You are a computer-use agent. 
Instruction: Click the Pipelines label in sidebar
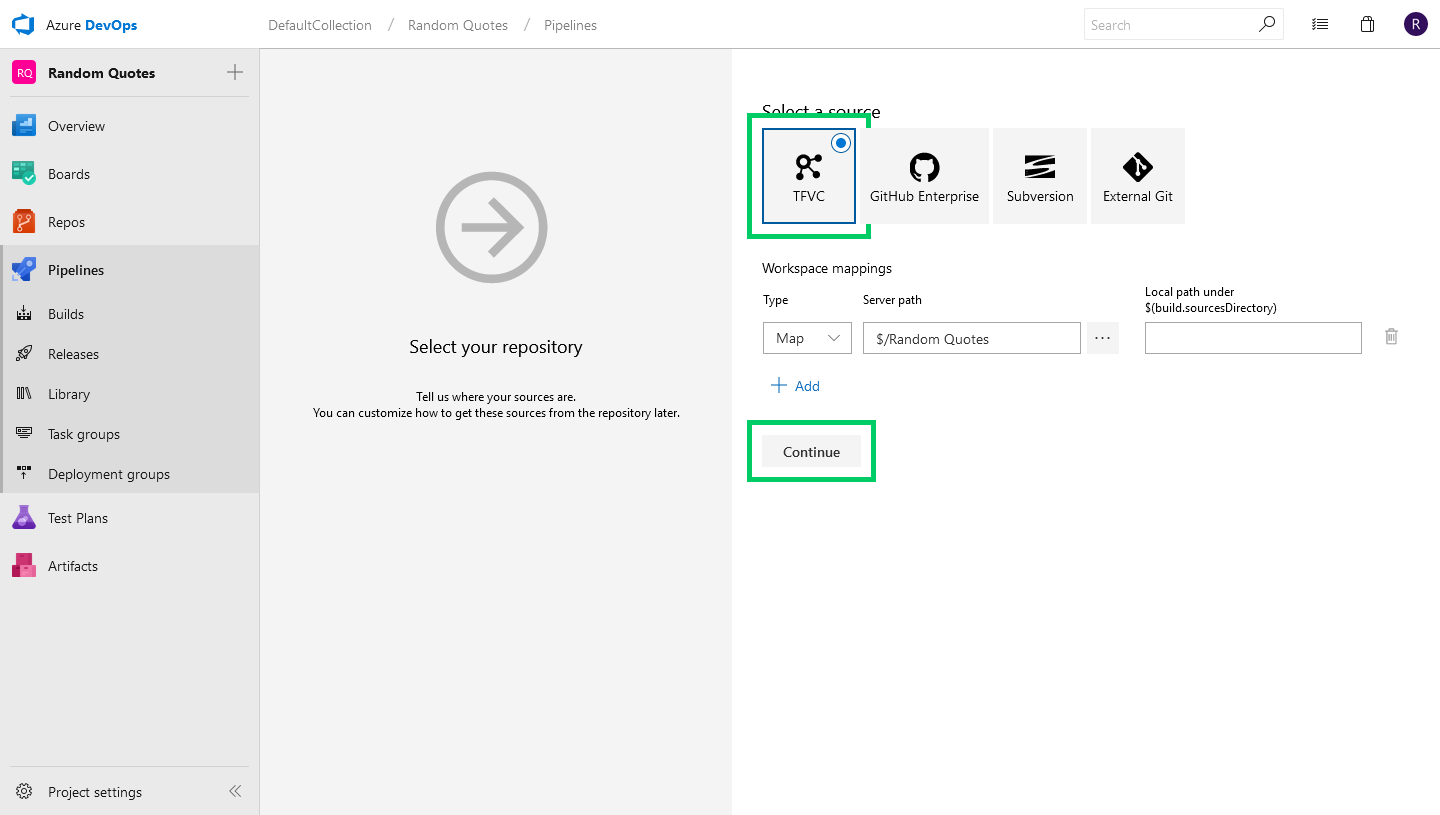[76, 270]
